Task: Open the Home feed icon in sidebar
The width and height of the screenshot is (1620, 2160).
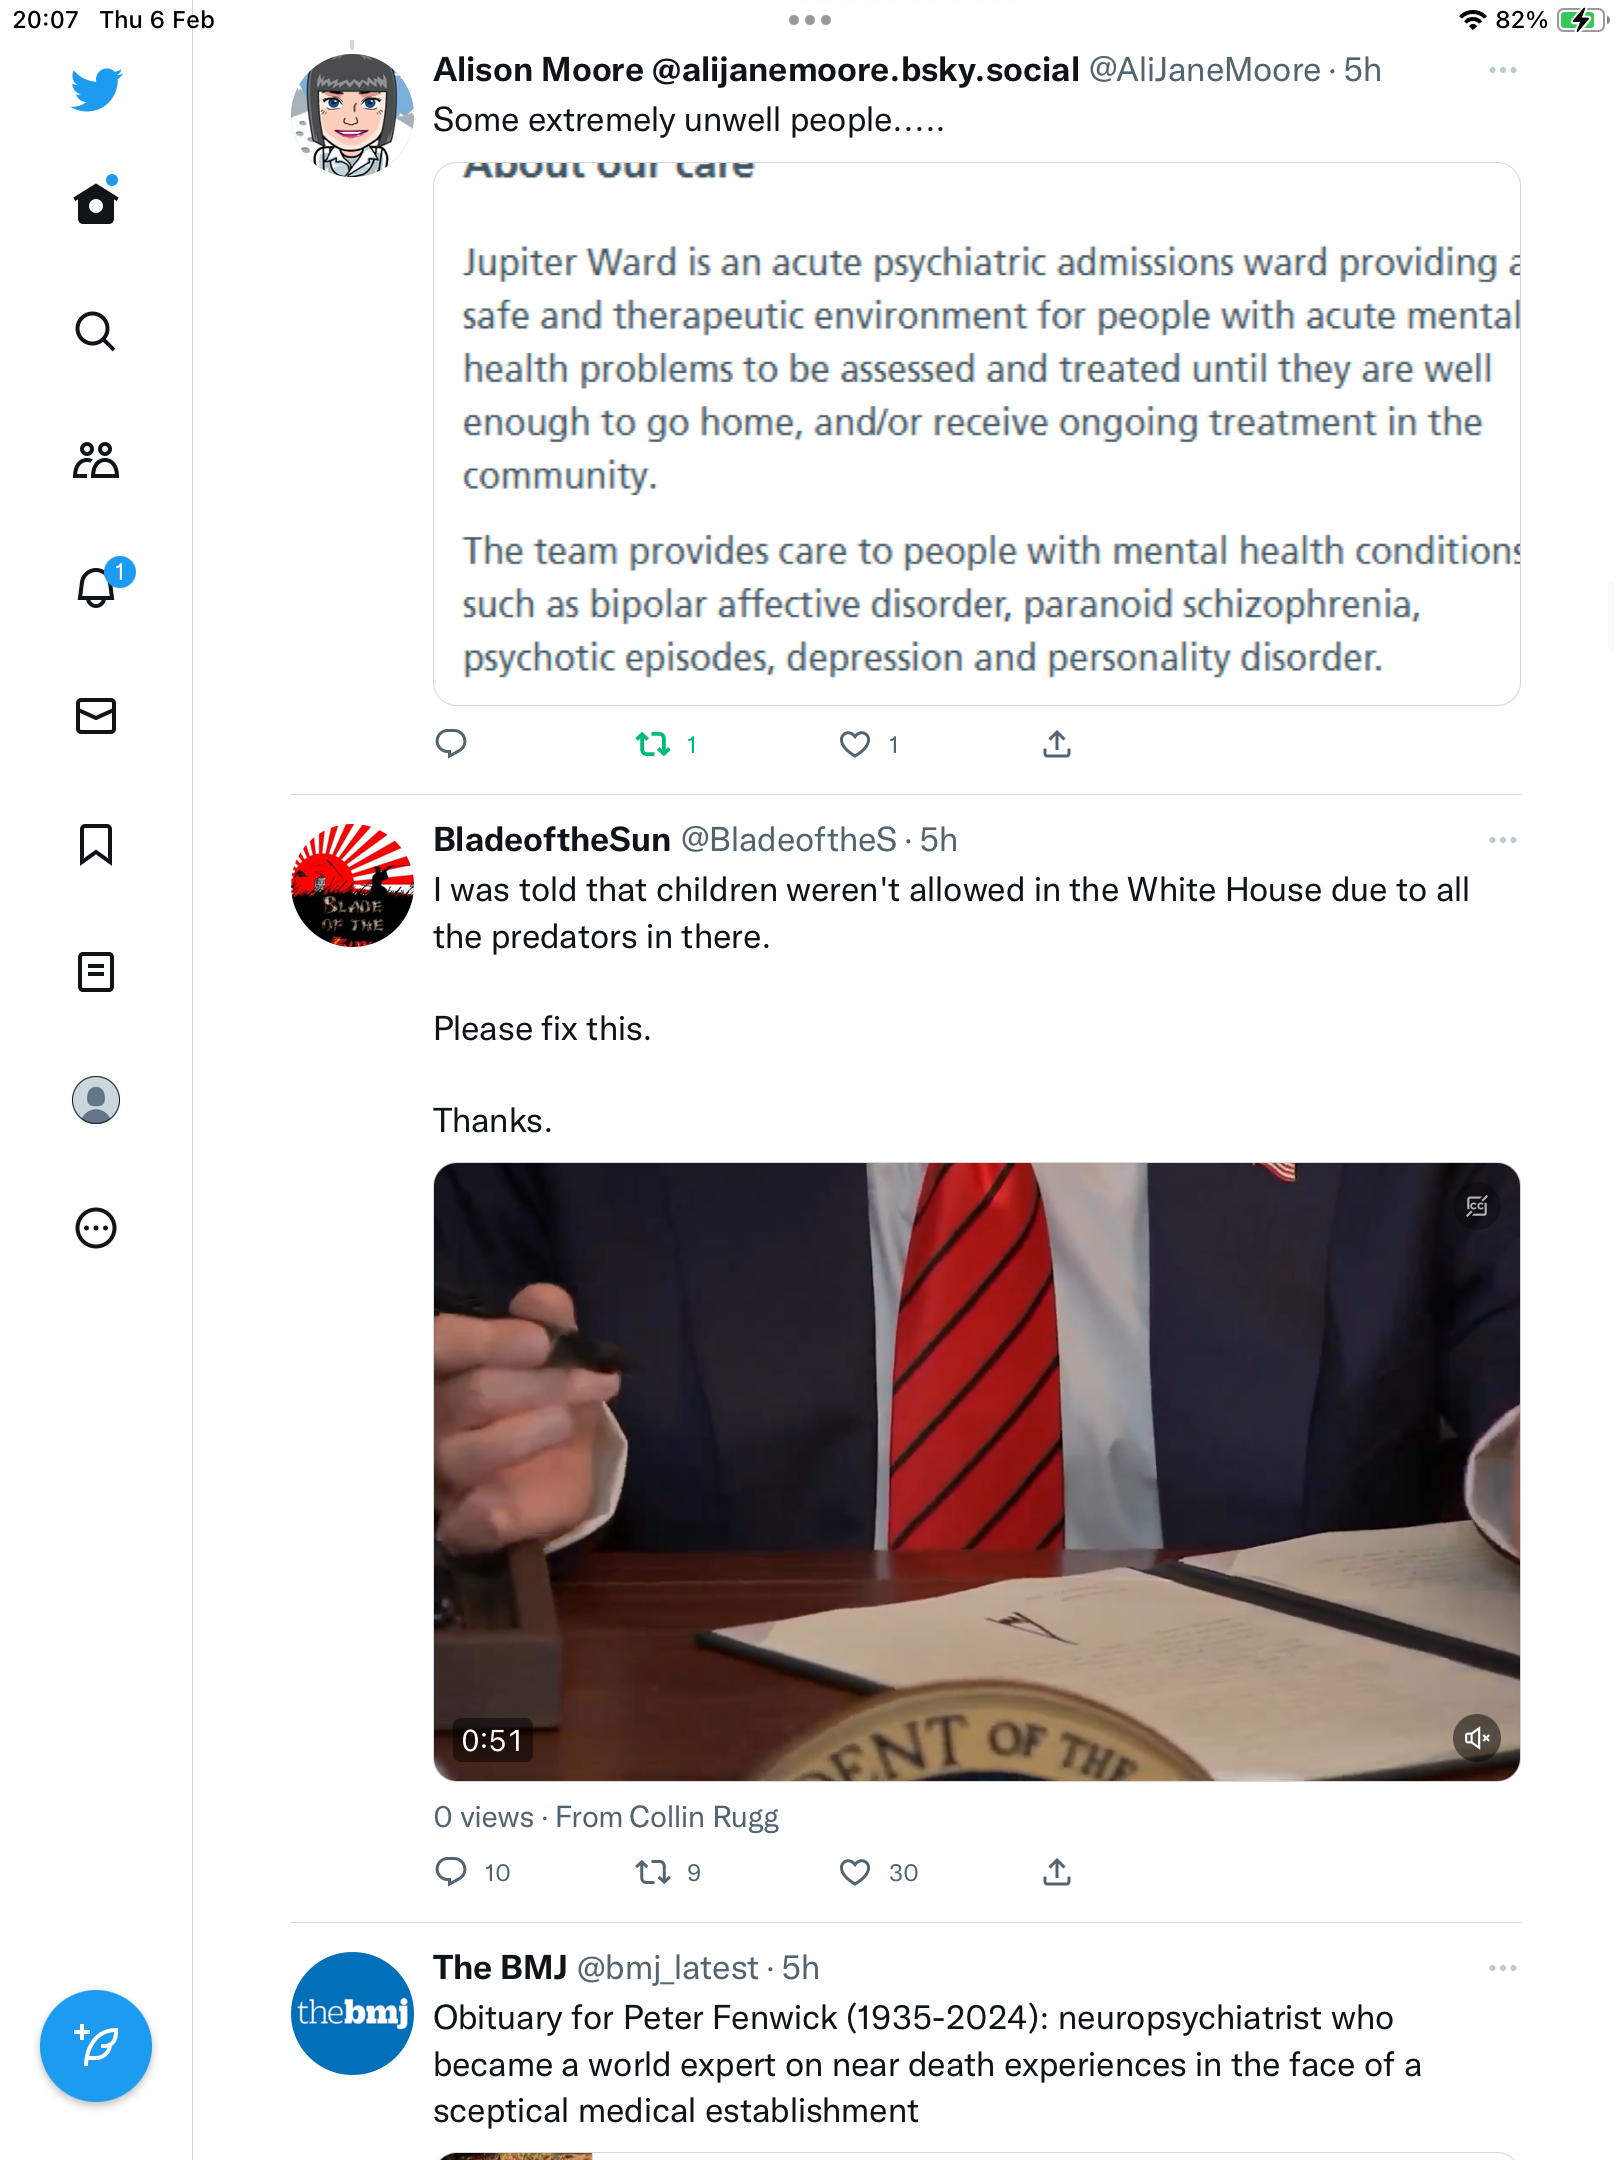Action: click(x=96, y=203)
